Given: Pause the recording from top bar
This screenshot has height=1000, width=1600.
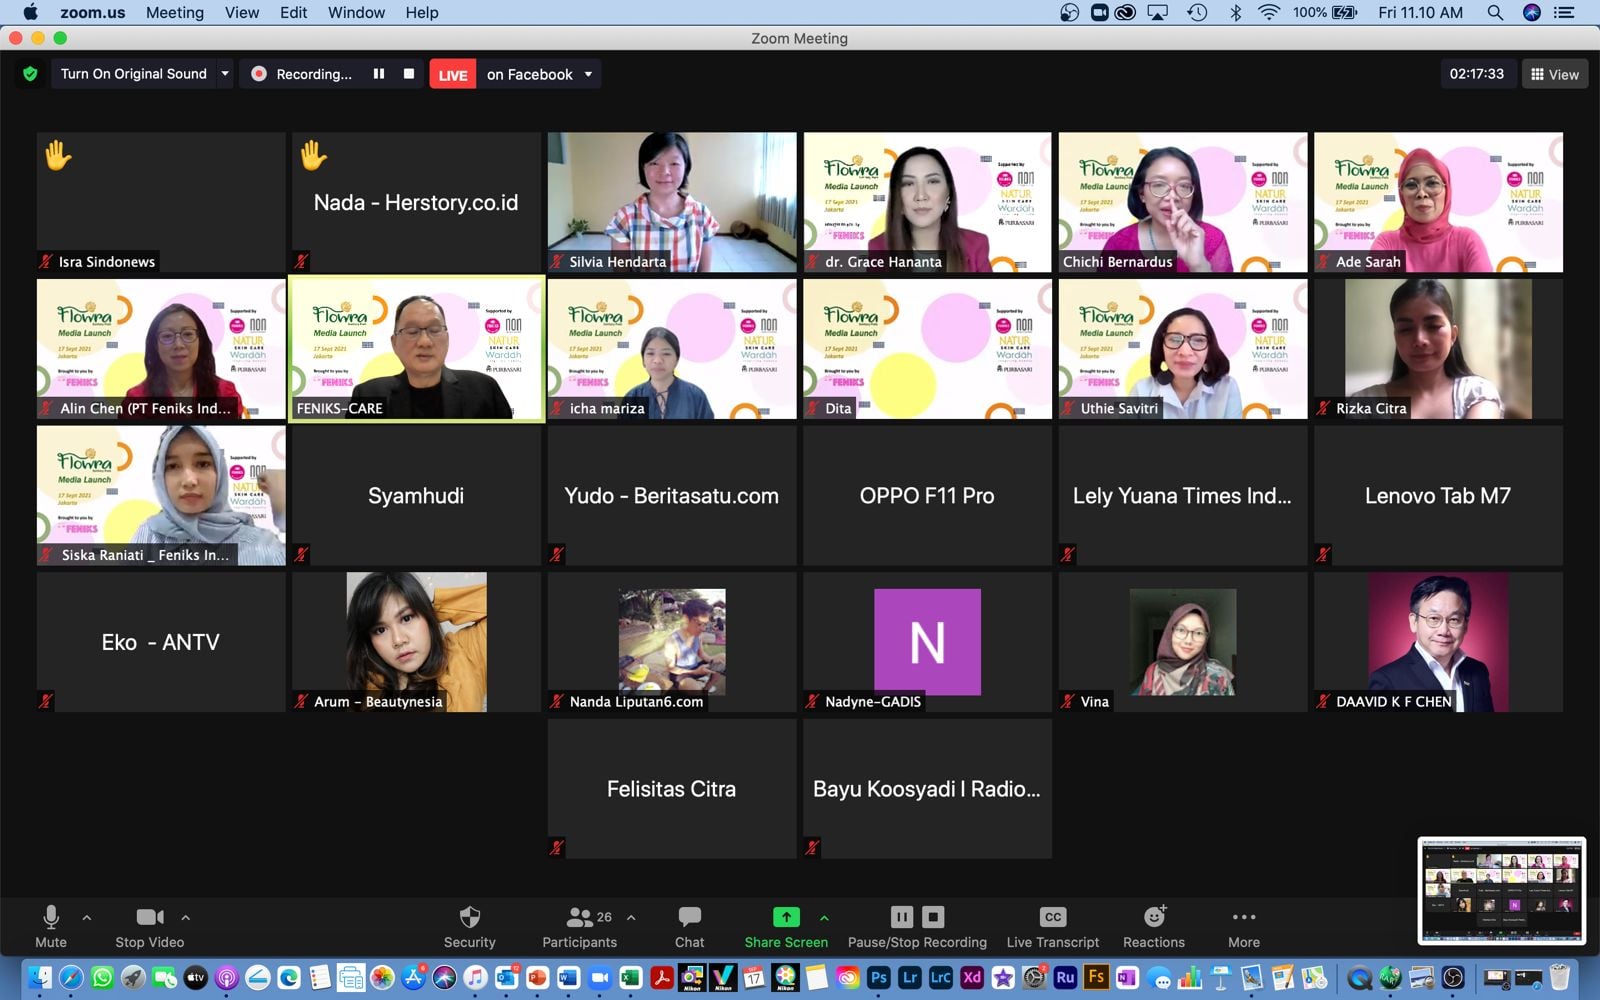Looking at the screenshot, I should 379,74.
